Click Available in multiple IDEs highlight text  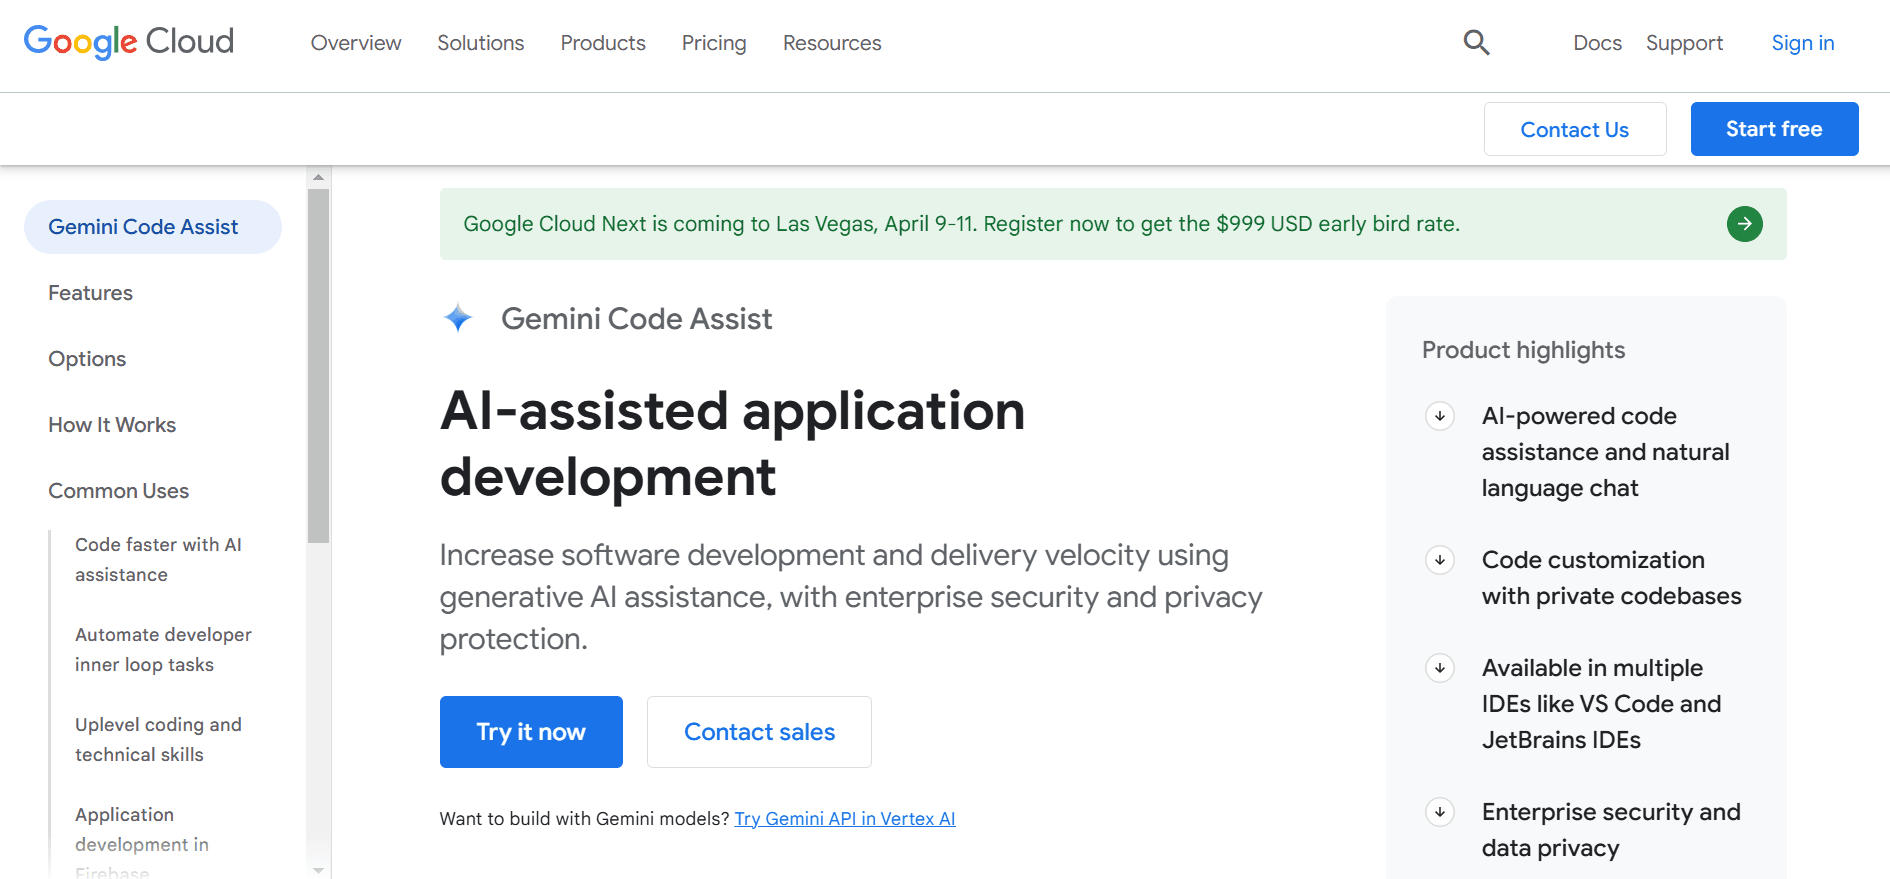1601,704
